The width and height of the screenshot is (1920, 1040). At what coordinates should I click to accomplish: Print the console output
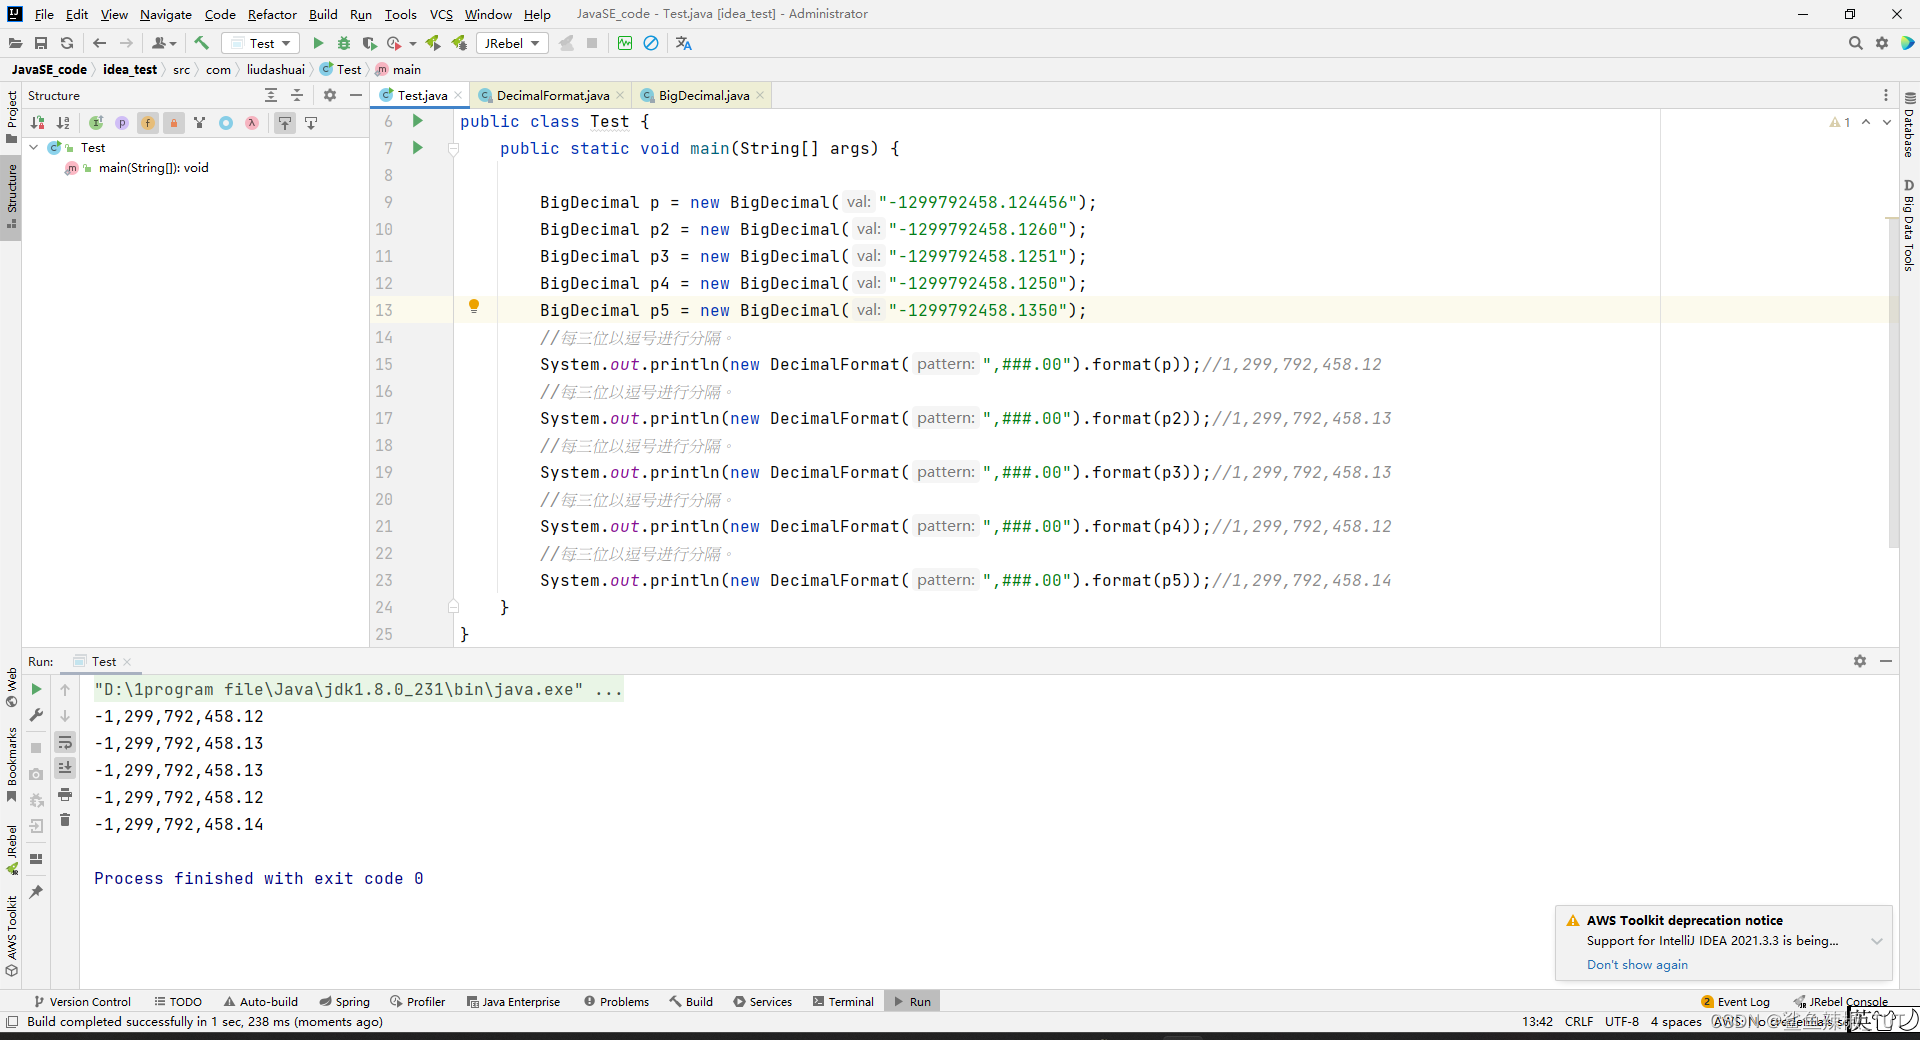pyautogui.click(x=65, y=794)
